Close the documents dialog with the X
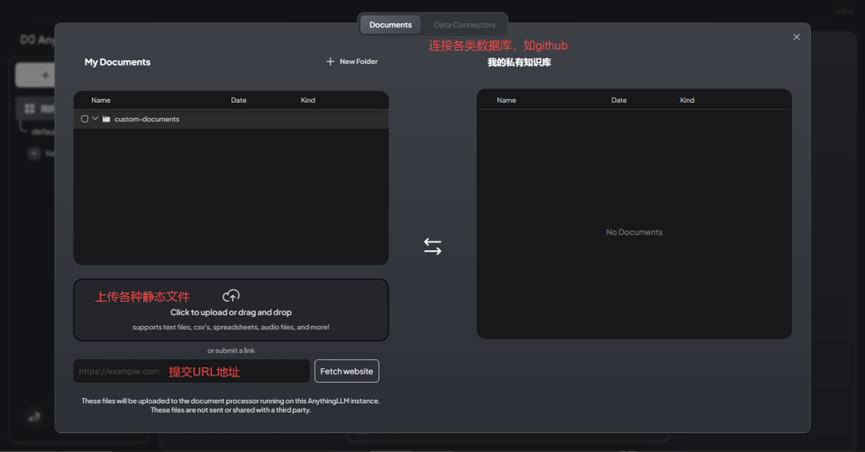Screen dimensions: 865x452 pyautogui.click(x=796, y=37)
